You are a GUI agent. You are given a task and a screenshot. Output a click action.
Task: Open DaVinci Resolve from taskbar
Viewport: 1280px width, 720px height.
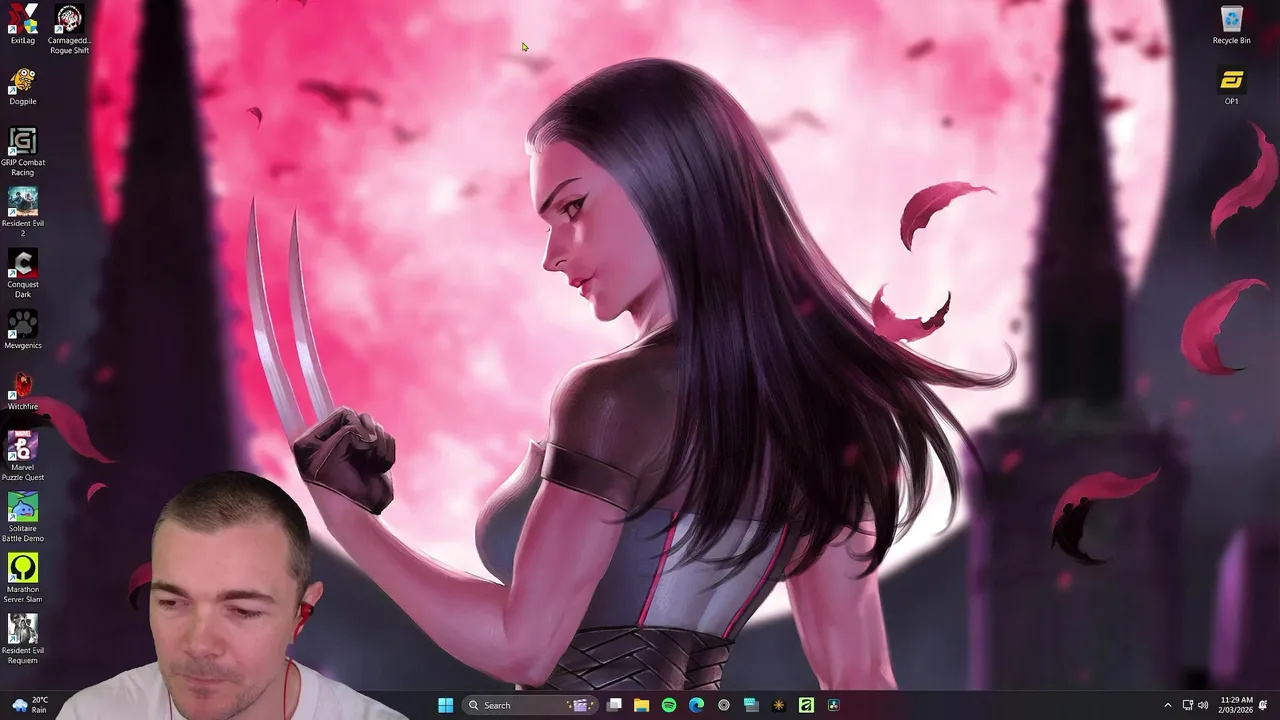click(833, 705)
